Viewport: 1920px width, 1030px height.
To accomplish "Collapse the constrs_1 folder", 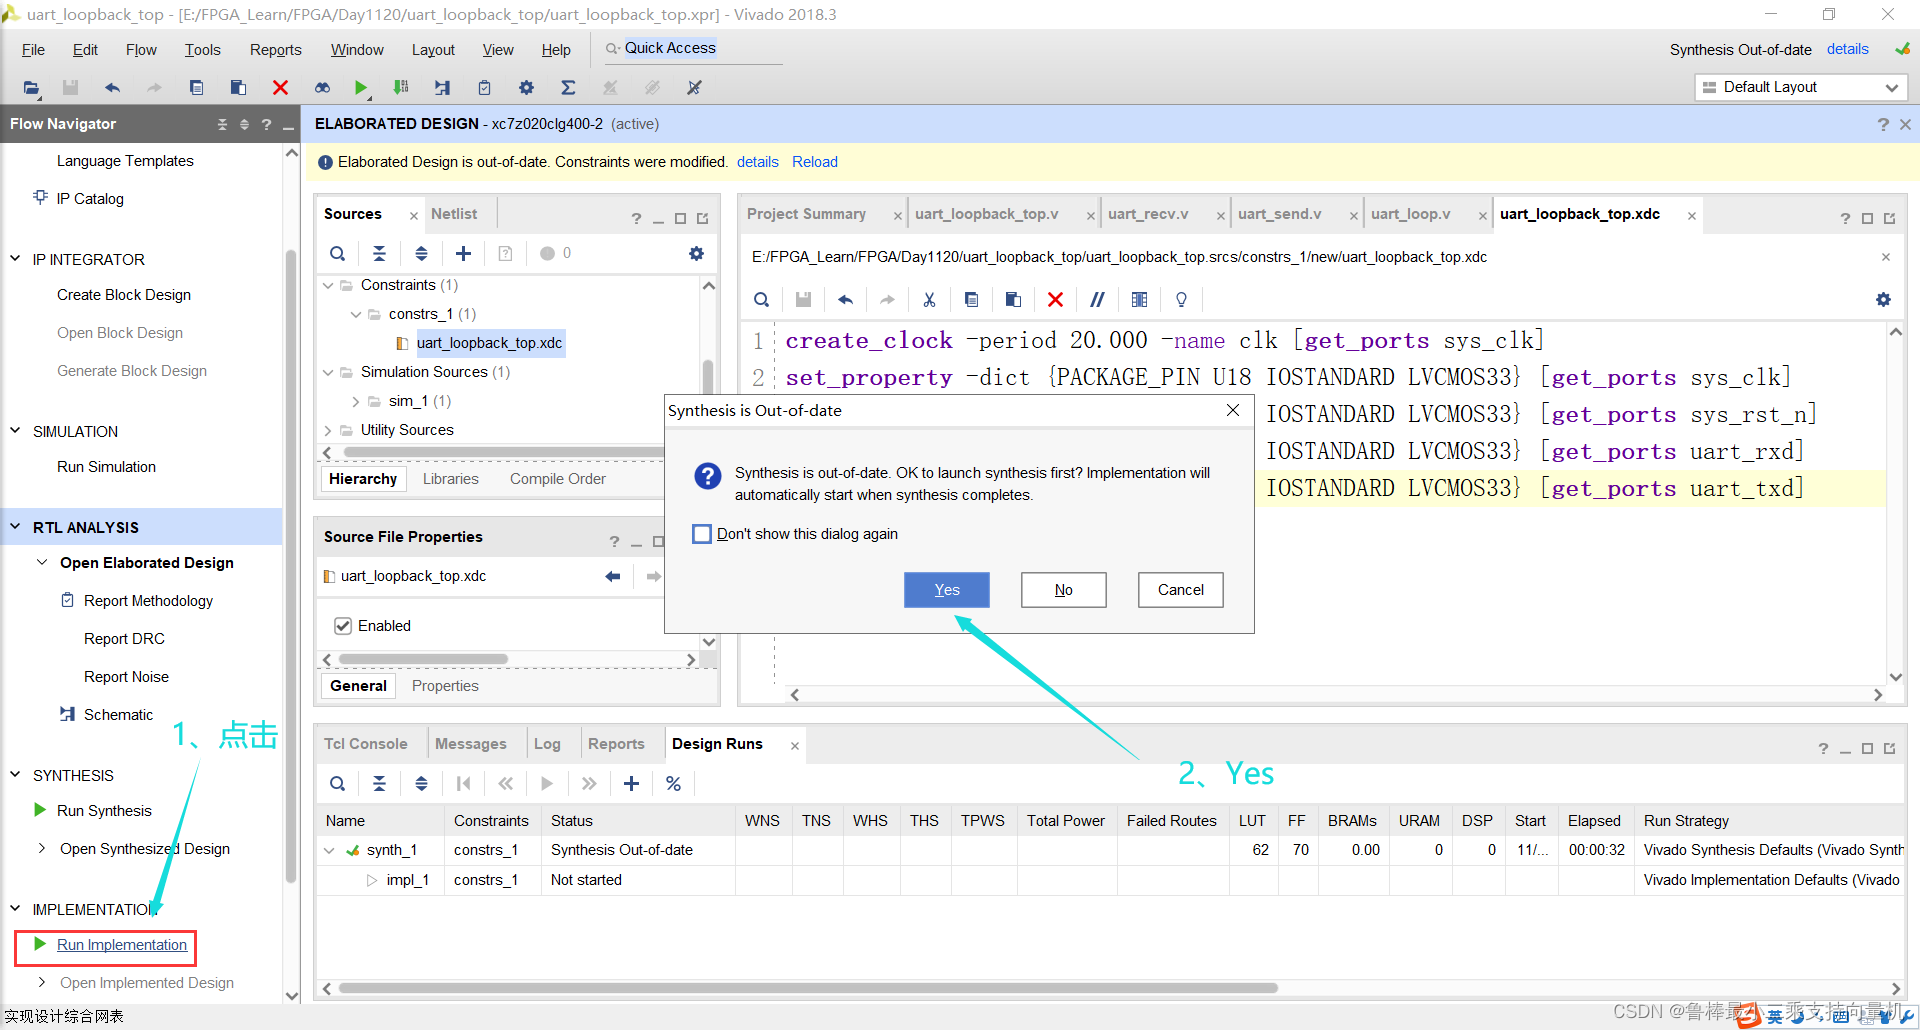I will (356, 315).
